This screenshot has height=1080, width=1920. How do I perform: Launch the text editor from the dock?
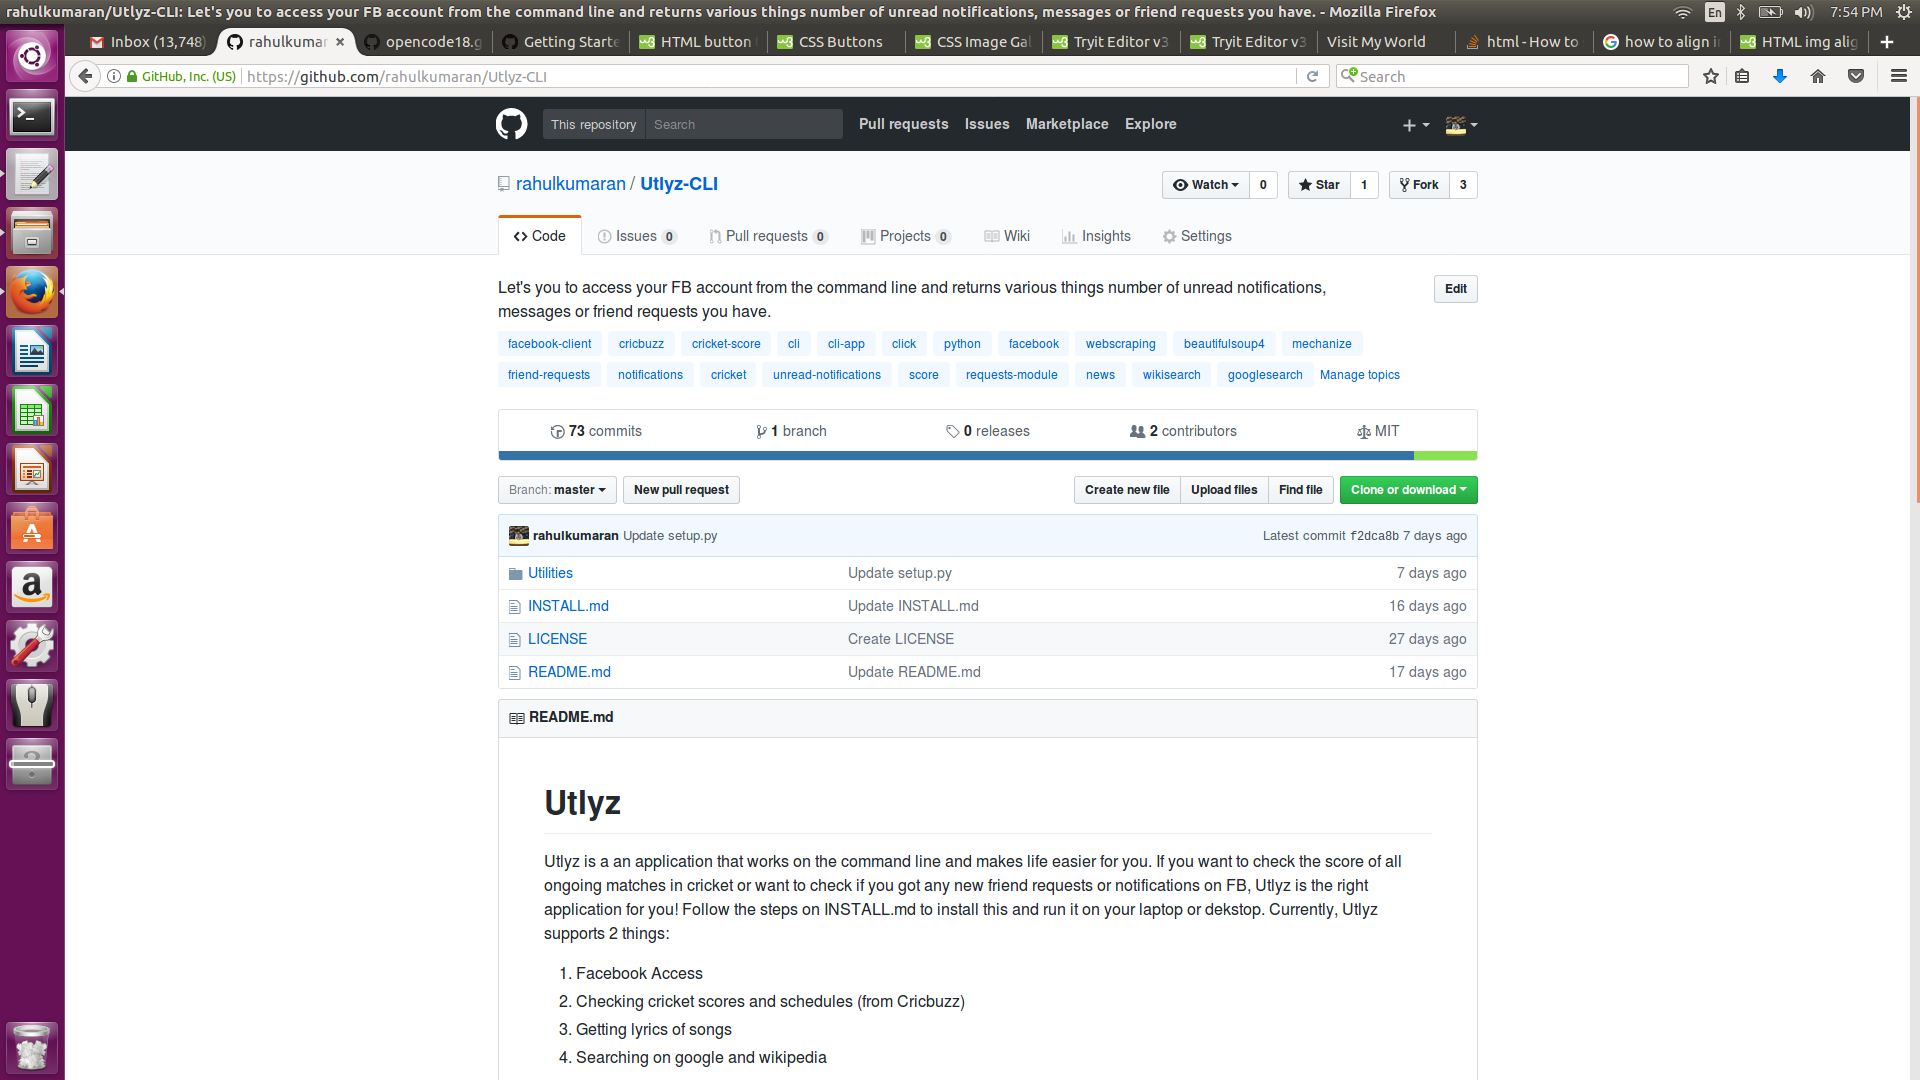(x=32, y=175)
